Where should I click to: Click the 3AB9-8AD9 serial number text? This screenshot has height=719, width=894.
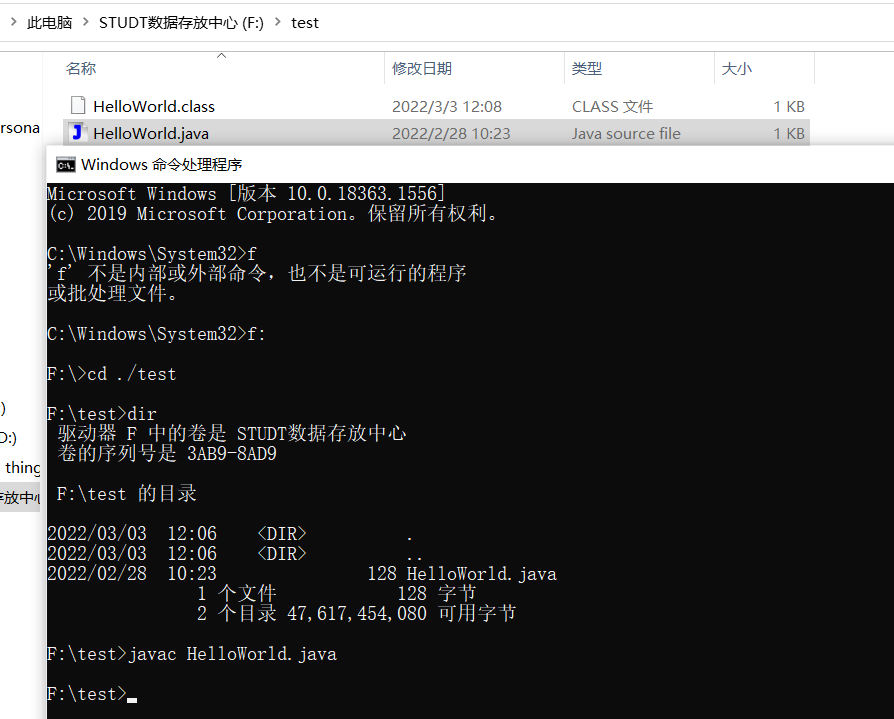[x=231, y=454]
